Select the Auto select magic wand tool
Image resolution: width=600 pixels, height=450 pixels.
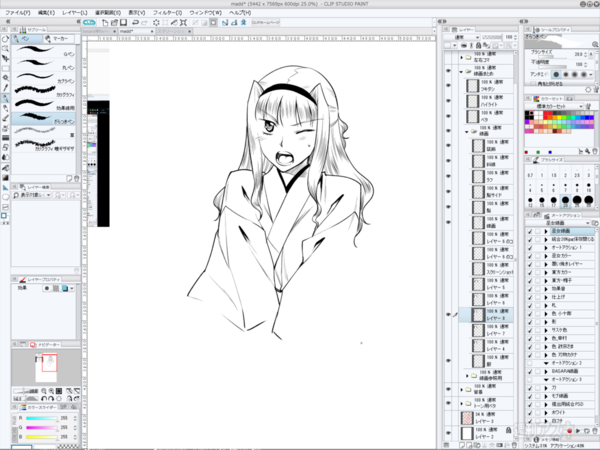click(x=5, y=78)
